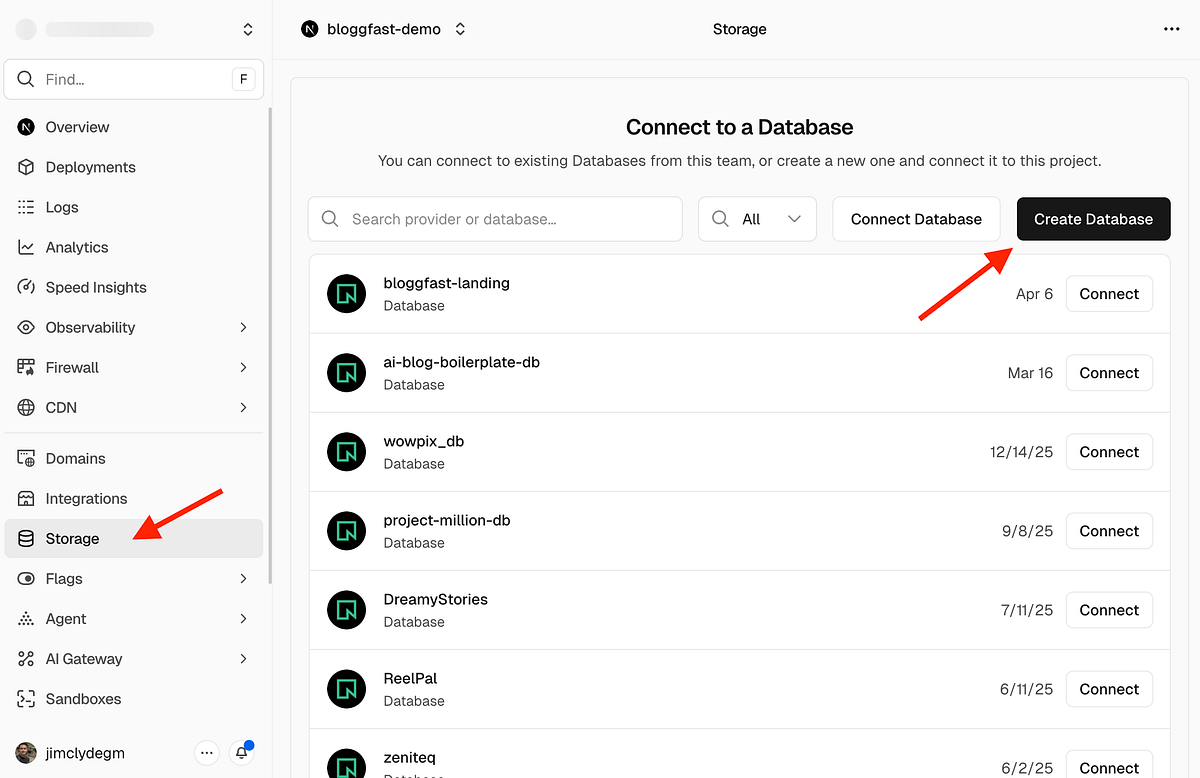Click the Mar 16 date text
The height and width of the screenshot is (778, 1200).
1030,373
